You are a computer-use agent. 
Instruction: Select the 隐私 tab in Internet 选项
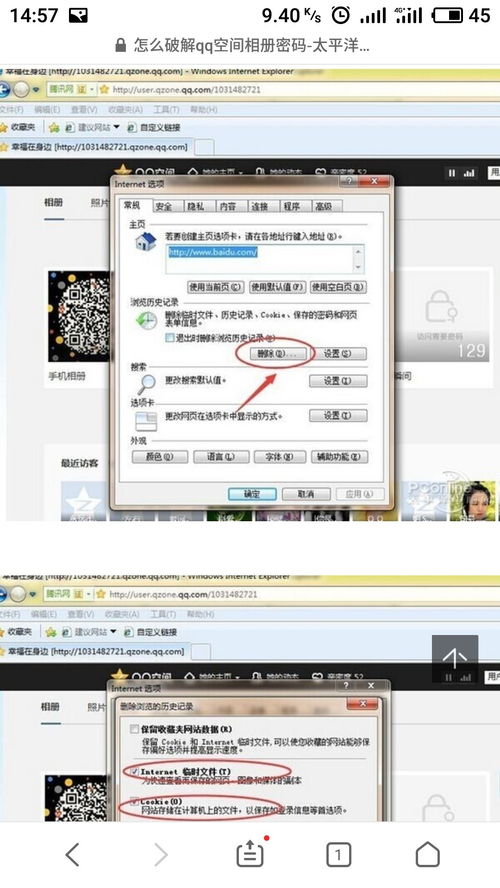196,207
